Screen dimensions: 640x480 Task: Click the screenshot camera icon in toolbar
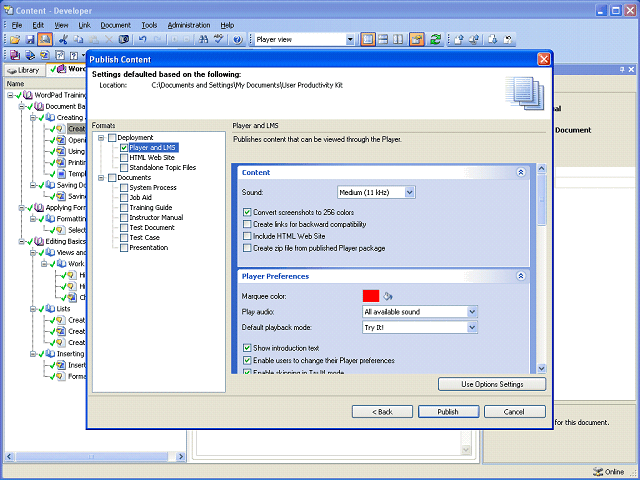124,40
